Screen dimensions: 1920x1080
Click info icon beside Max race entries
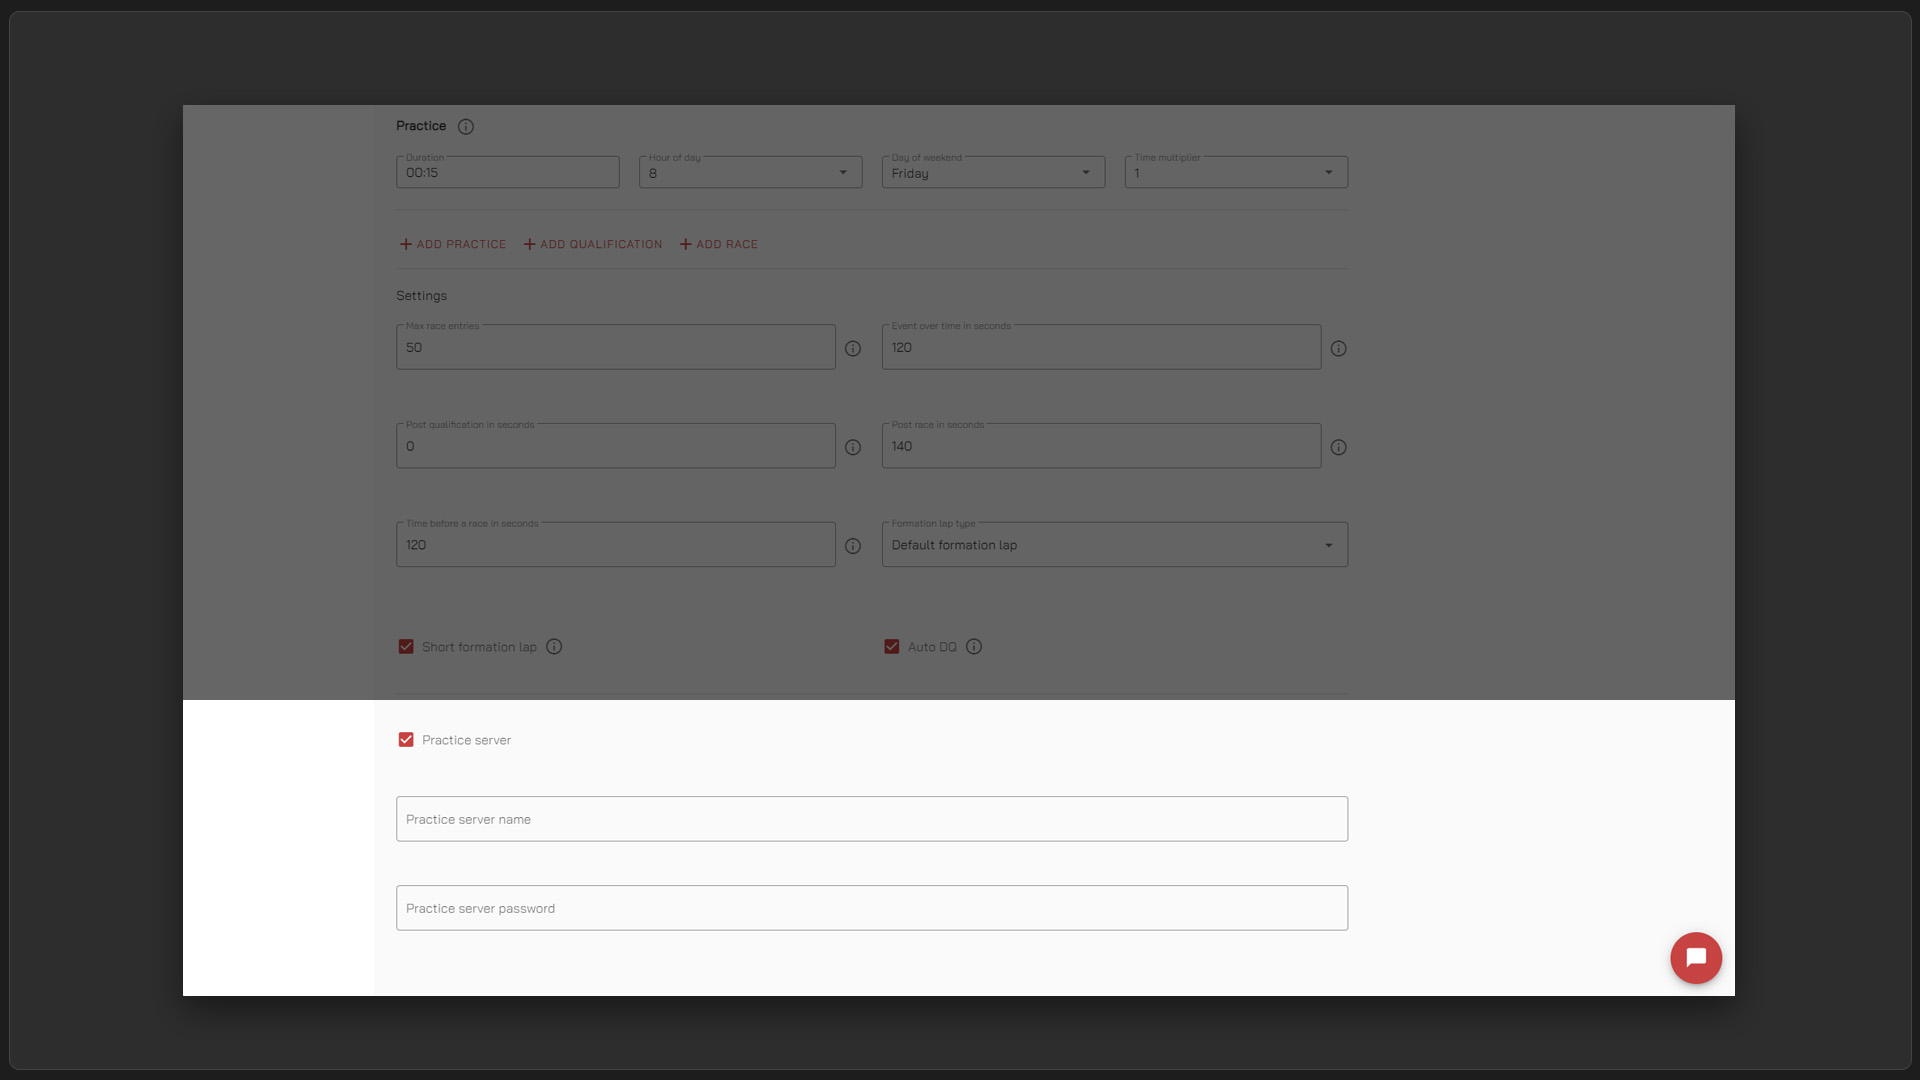coord(853,349)
